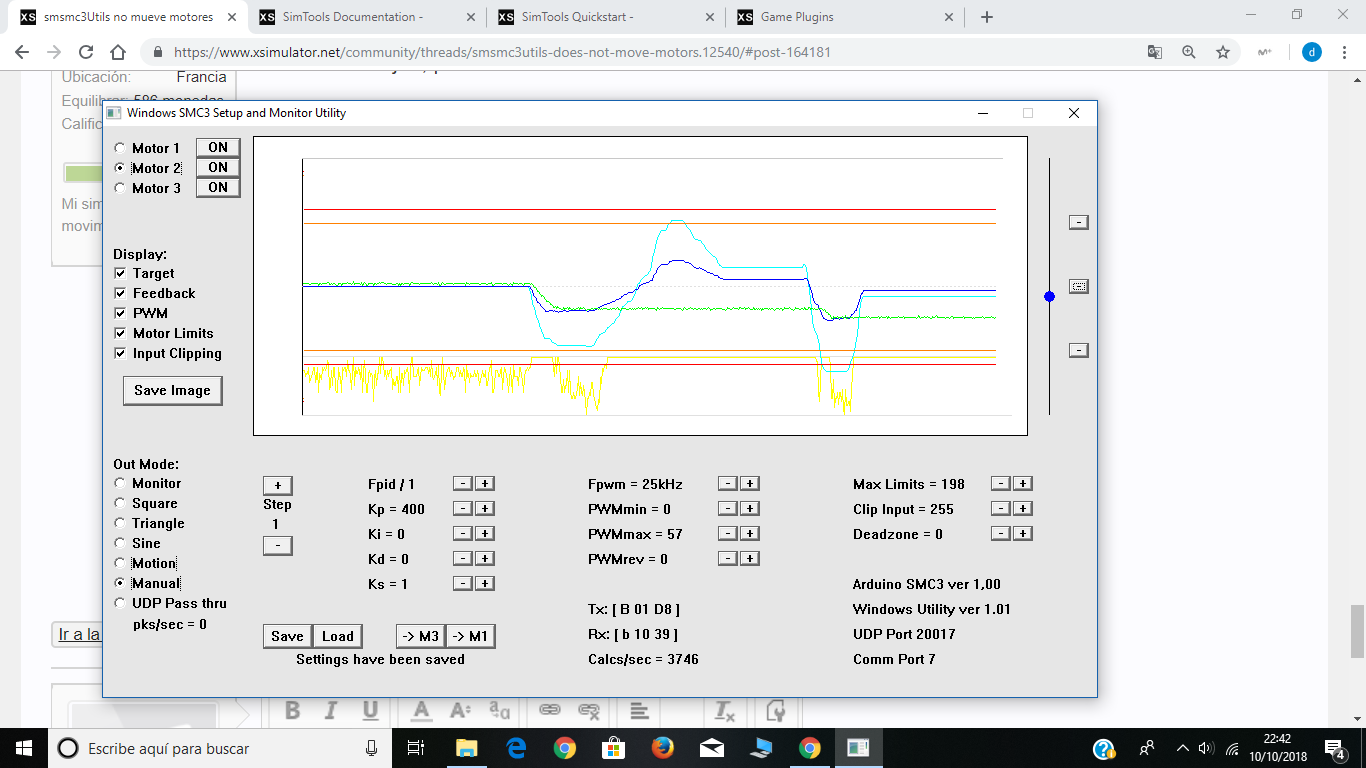Select Motor 3 radio button

coord(120,188)
